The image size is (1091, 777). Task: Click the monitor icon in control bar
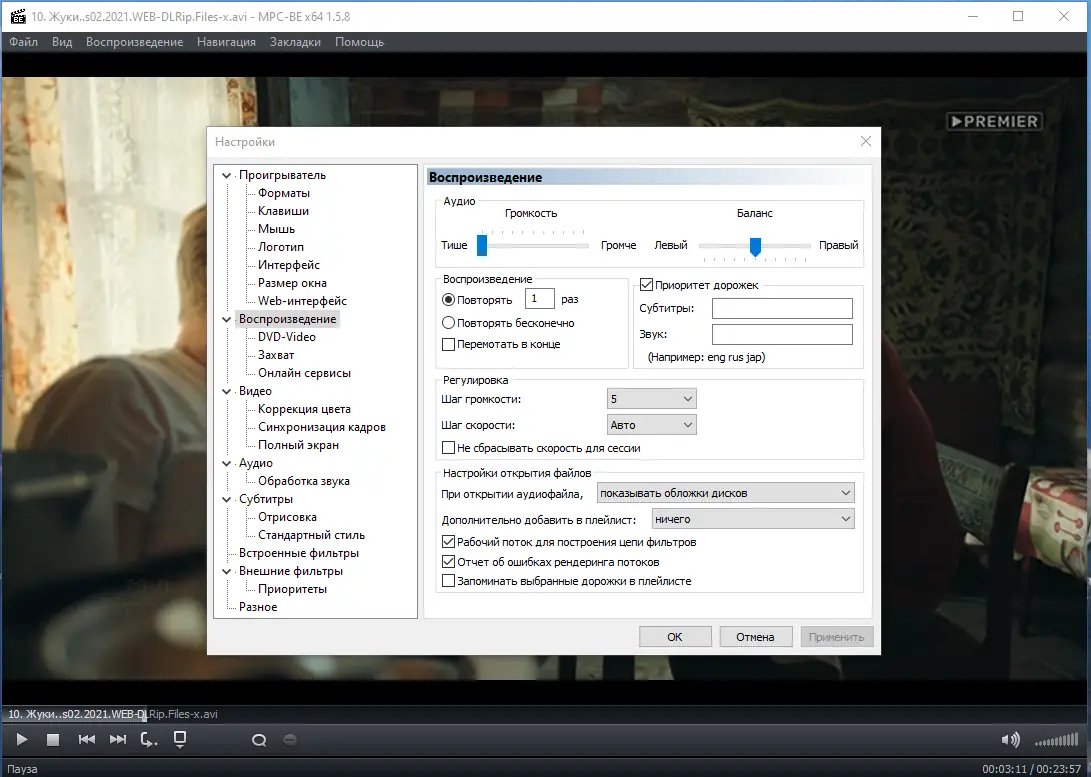(x=180, y=739)
